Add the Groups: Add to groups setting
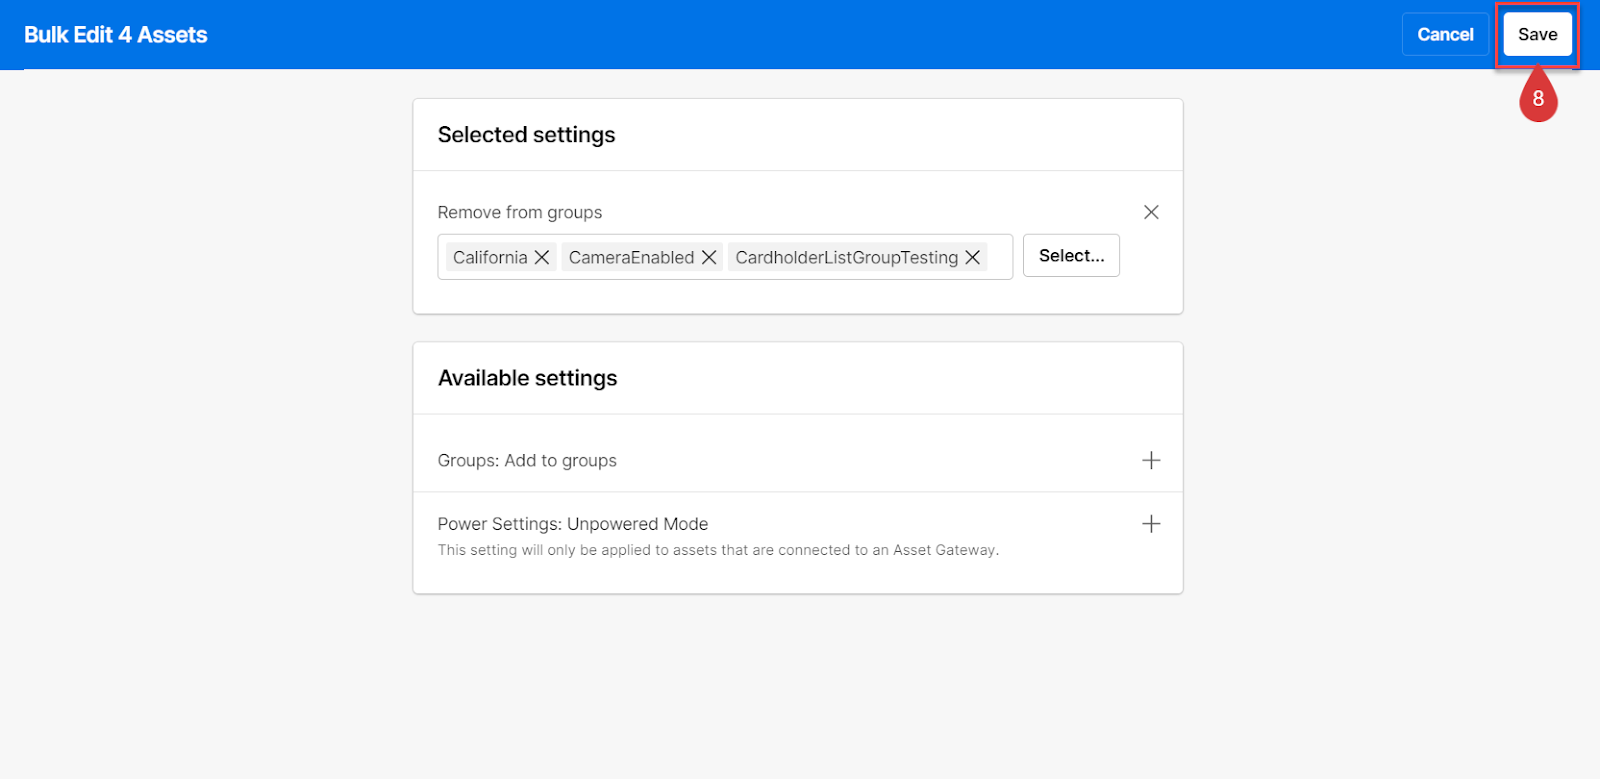 point(1151,460)
